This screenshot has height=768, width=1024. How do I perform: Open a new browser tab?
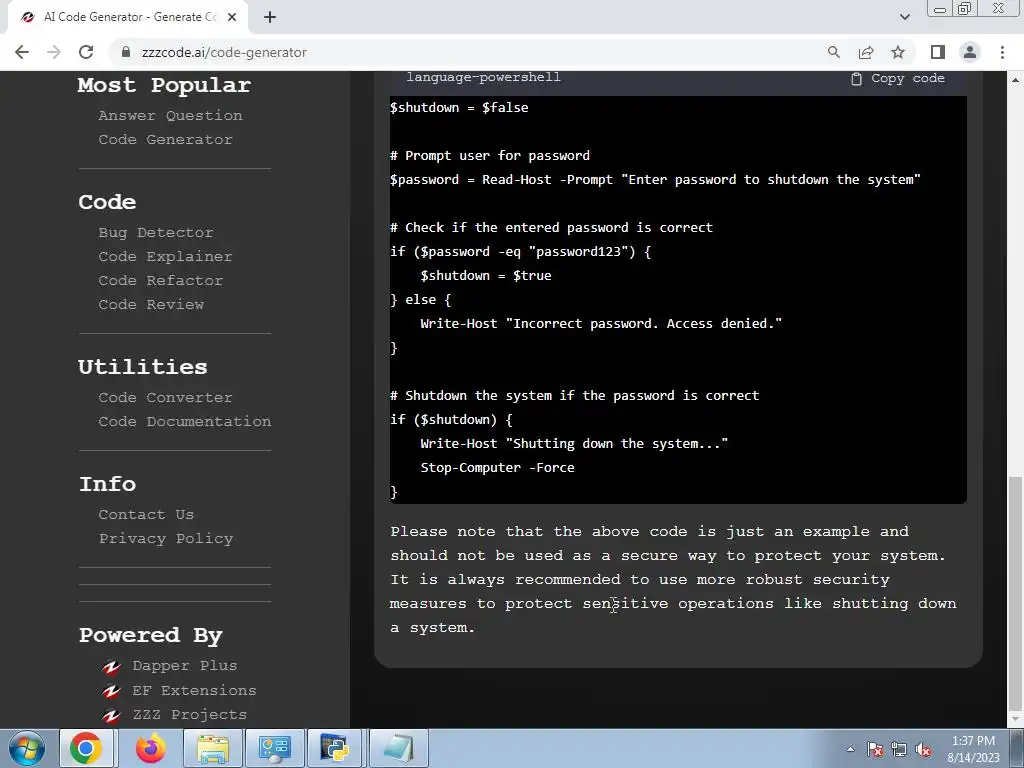tap(270, 17)
